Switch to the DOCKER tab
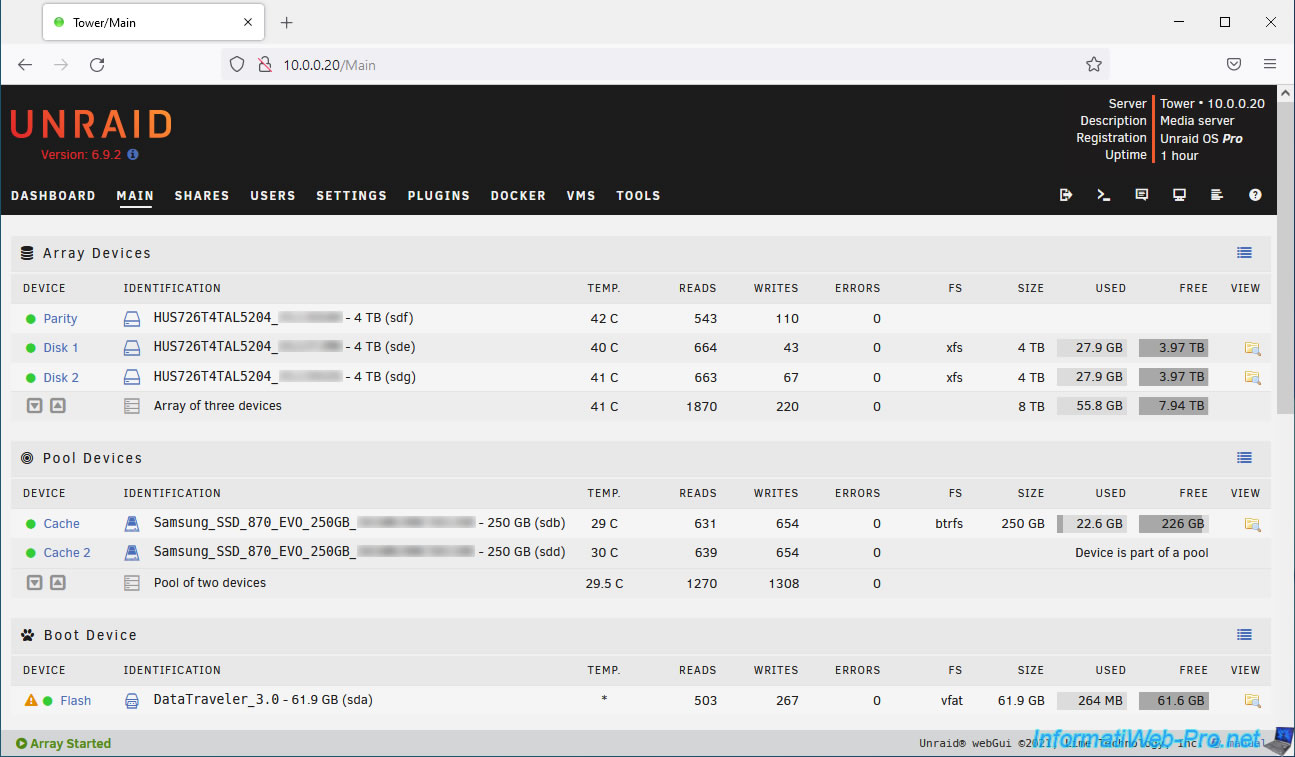 coord(518,196)
